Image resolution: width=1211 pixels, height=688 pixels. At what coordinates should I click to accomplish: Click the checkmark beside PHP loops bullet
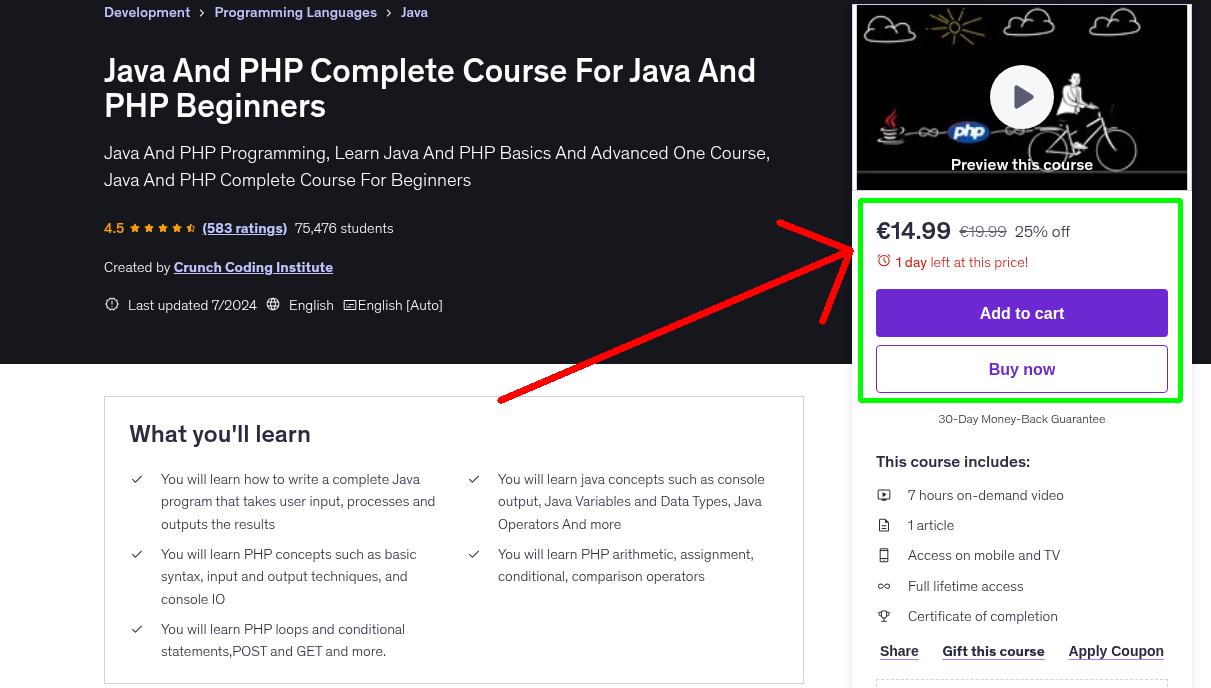point(137,630)
